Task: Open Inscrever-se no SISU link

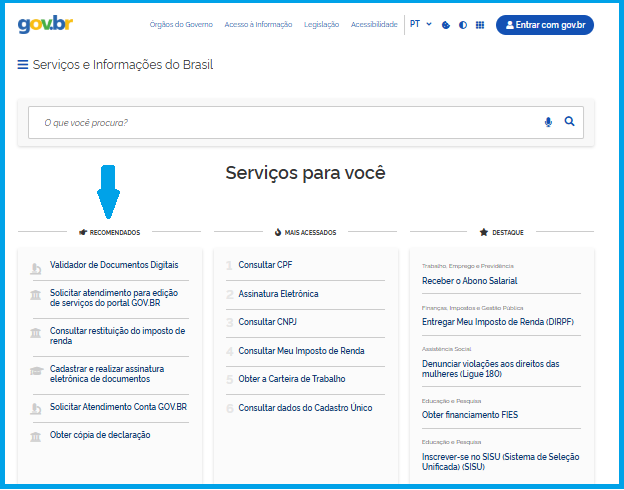Action: (501, 462)
